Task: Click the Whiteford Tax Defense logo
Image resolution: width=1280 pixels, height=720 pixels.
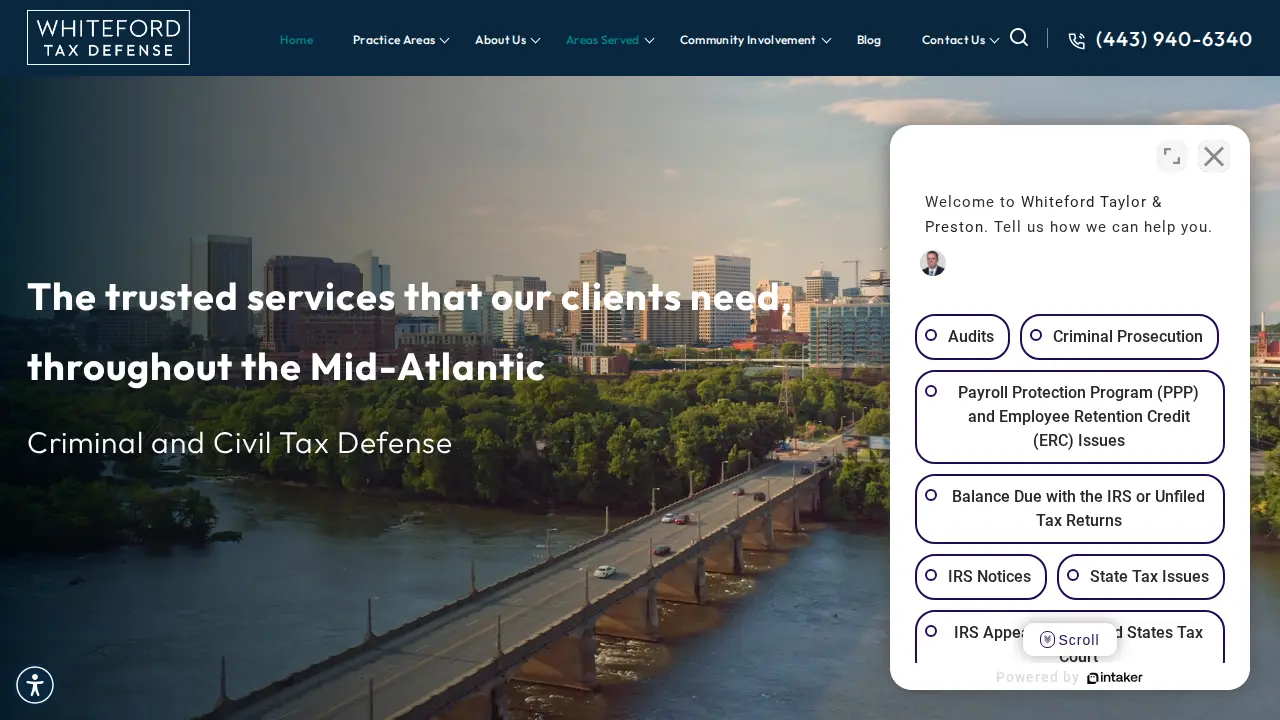Action: point(108,38)
